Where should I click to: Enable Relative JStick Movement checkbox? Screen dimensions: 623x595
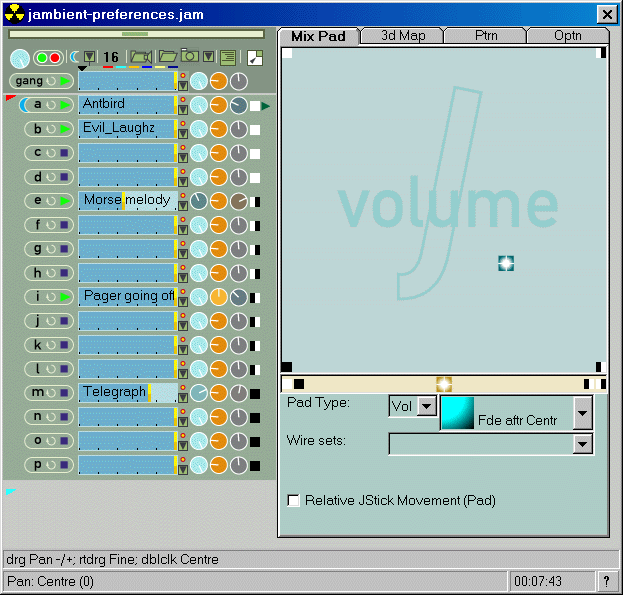[x=294, y=500]
